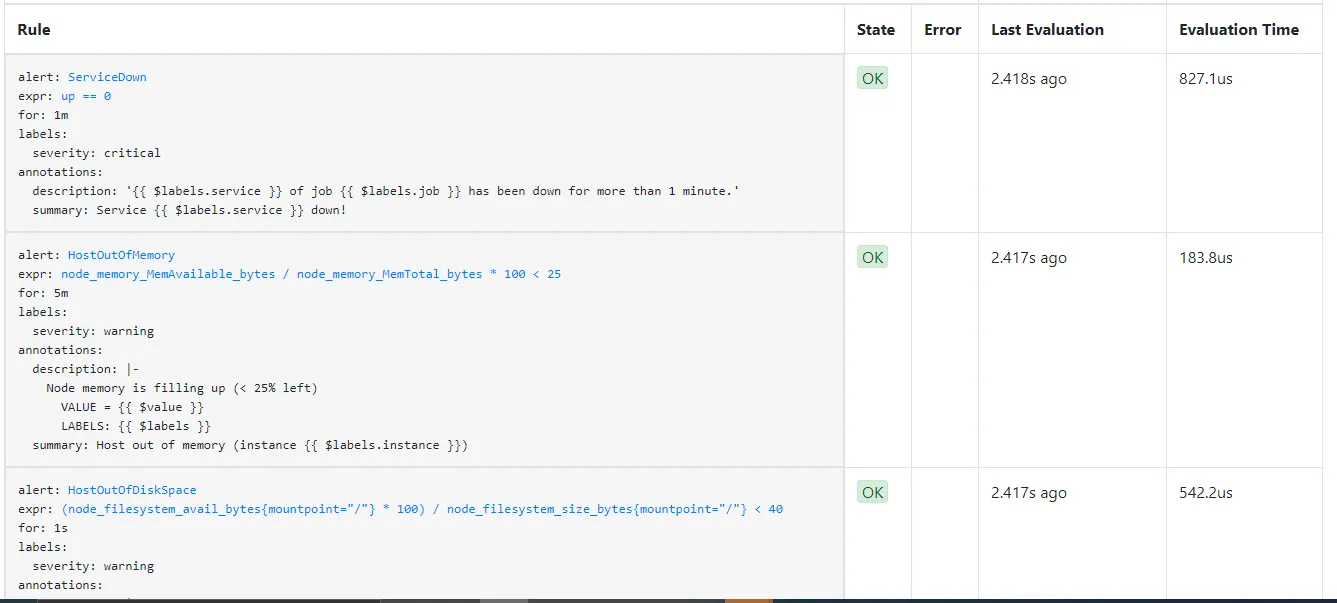Screen dimensions: 1337x603
Task: Click the '2.418s ago' last evaluation cell
Action: click(x=1028, y=79)
